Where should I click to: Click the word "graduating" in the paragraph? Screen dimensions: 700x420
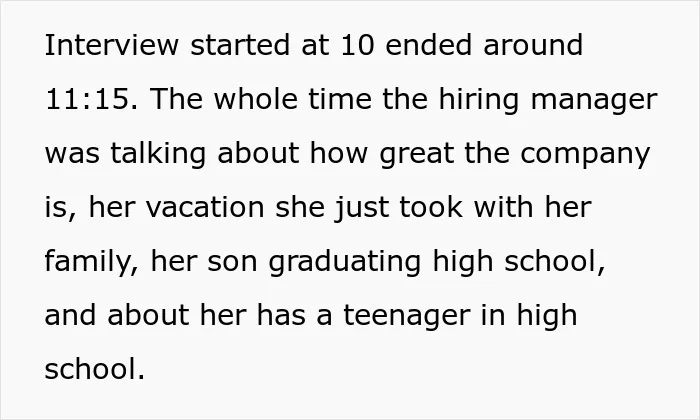pyautogui.click(x=345, y=262)
